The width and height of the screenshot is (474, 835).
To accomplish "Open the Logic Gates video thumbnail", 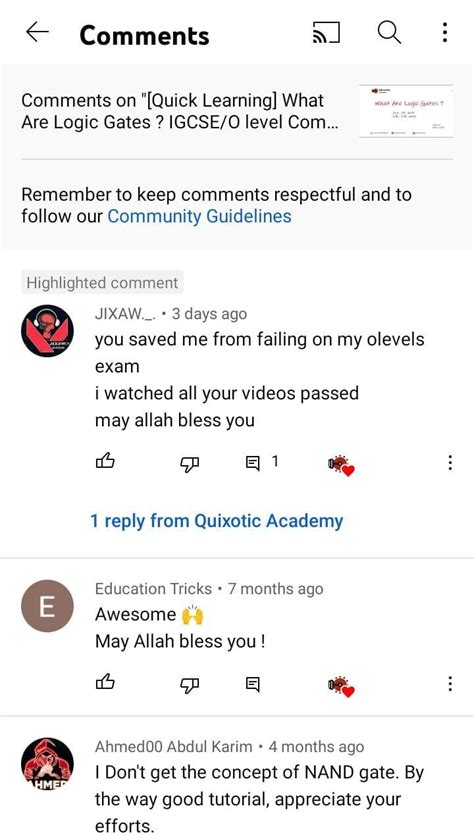I will 406,111.
